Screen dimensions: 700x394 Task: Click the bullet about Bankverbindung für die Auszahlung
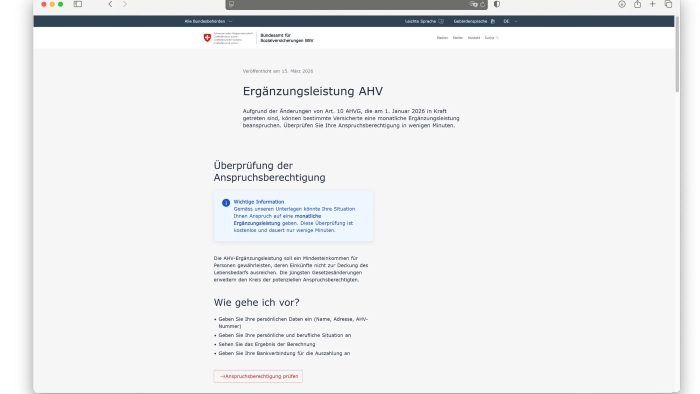(284, 353)
